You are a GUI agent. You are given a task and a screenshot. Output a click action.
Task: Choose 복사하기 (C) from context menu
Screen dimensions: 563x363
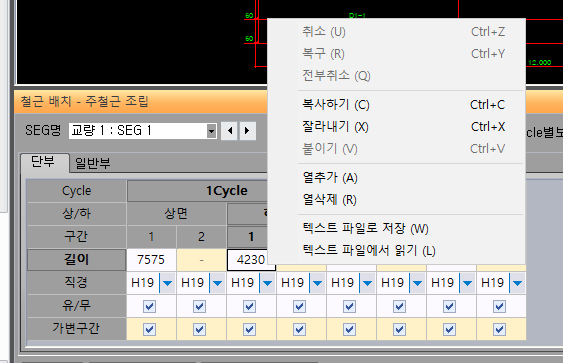point(396,104)
